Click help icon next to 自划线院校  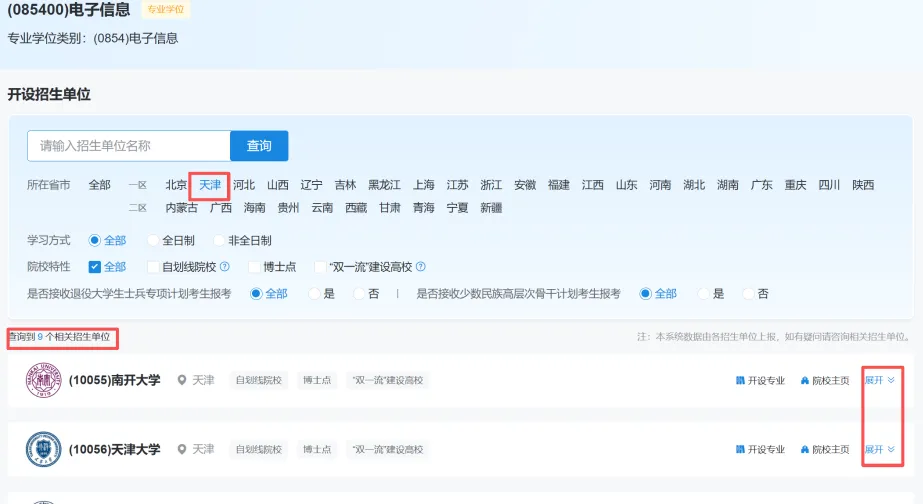point(224,267)
